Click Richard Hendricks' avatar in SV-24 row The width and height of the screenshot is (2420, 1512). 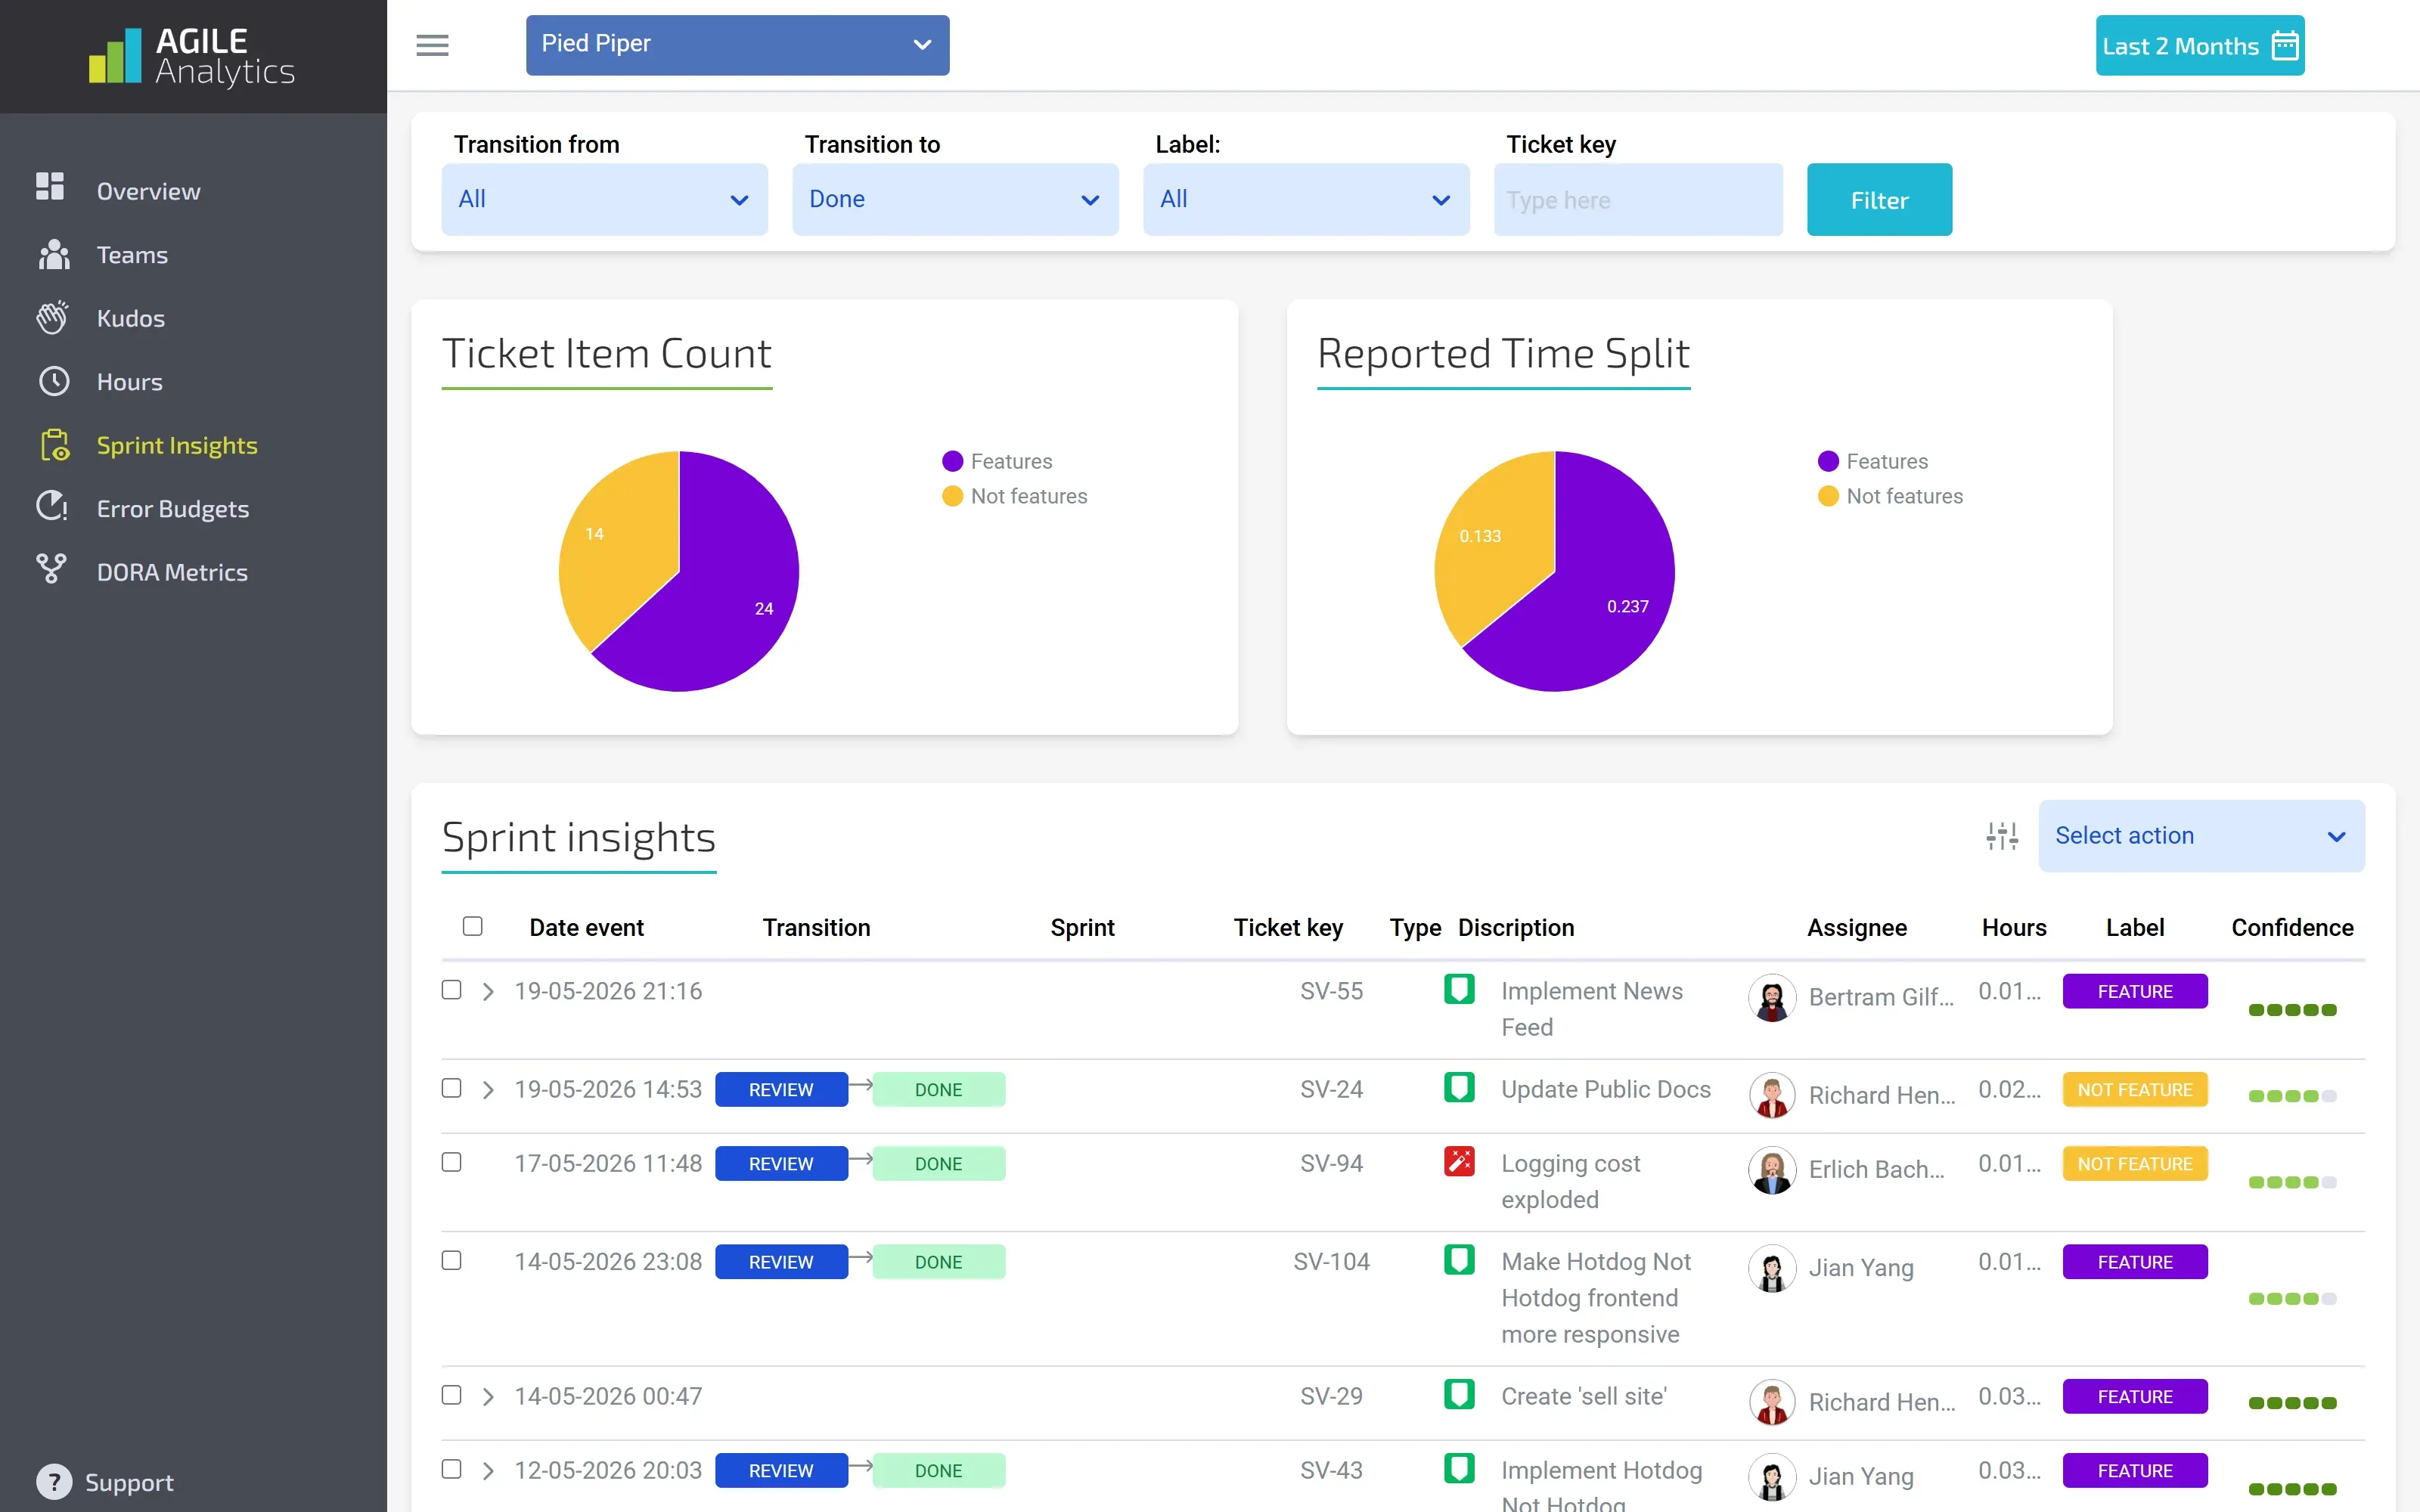(1772, 1095)
